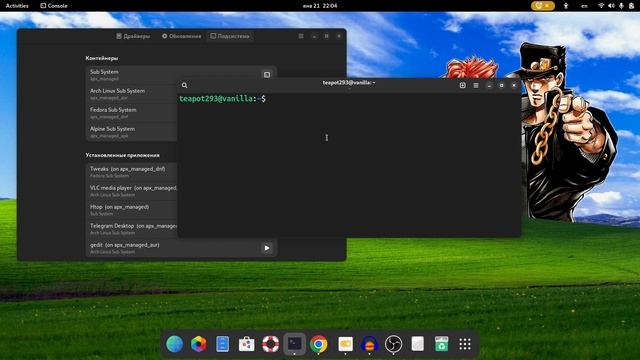
Task: Click the yellow indicator pill in top bar
Action: [542, 6]
